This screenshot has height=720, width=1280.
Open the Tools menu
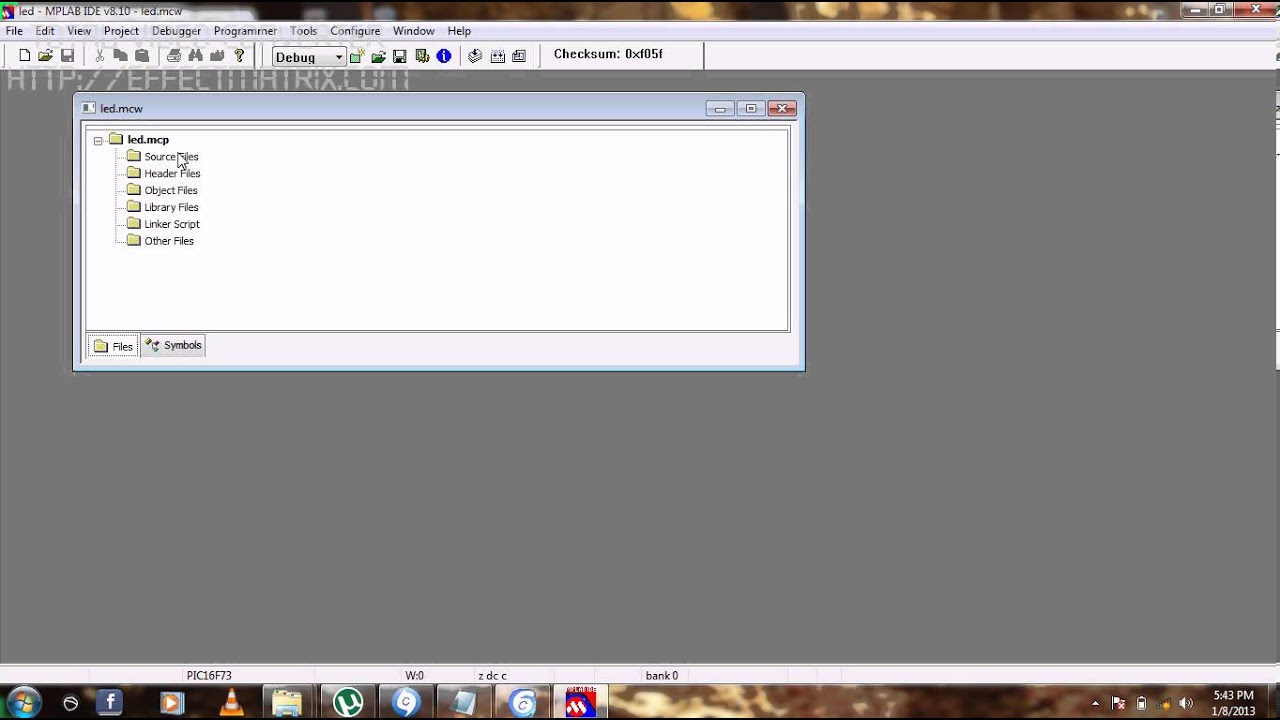pyautogui.click(x=303, y=31)
